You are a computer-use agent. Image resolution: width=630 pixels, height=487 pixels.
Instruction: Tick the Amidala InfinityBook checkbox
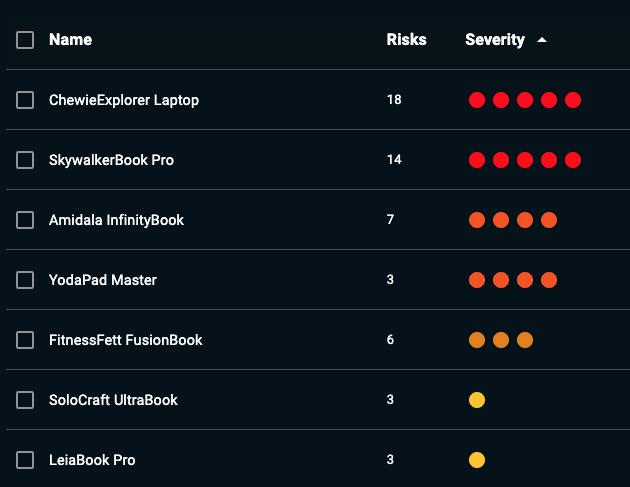pyautogui.click(x=25, y=220)
